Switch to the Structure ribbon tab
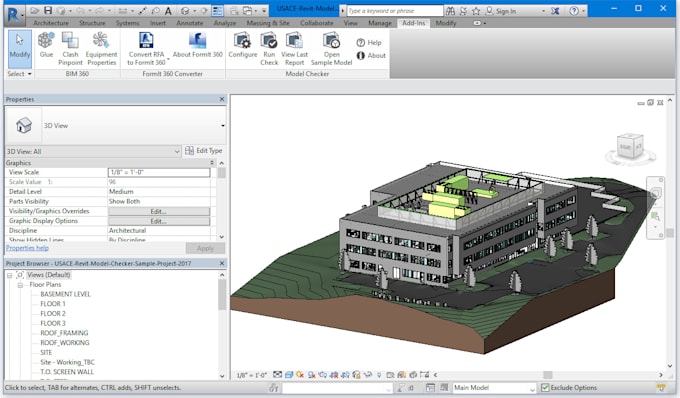The width and height of the screenshot is (680, 398). (x=92, y=23)
